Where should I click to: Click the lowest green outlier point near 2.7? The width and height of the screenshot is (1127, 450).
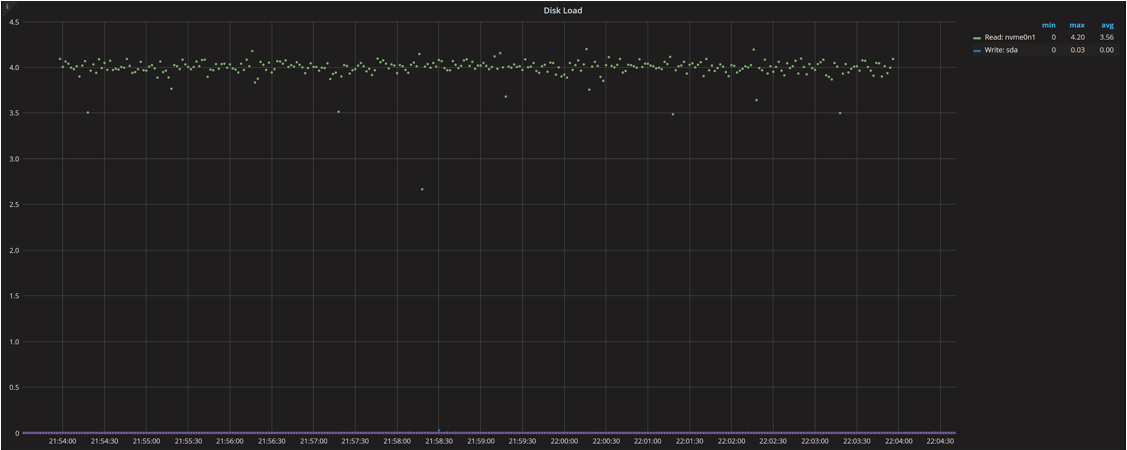pyautogui.click(x=422, y=189)
